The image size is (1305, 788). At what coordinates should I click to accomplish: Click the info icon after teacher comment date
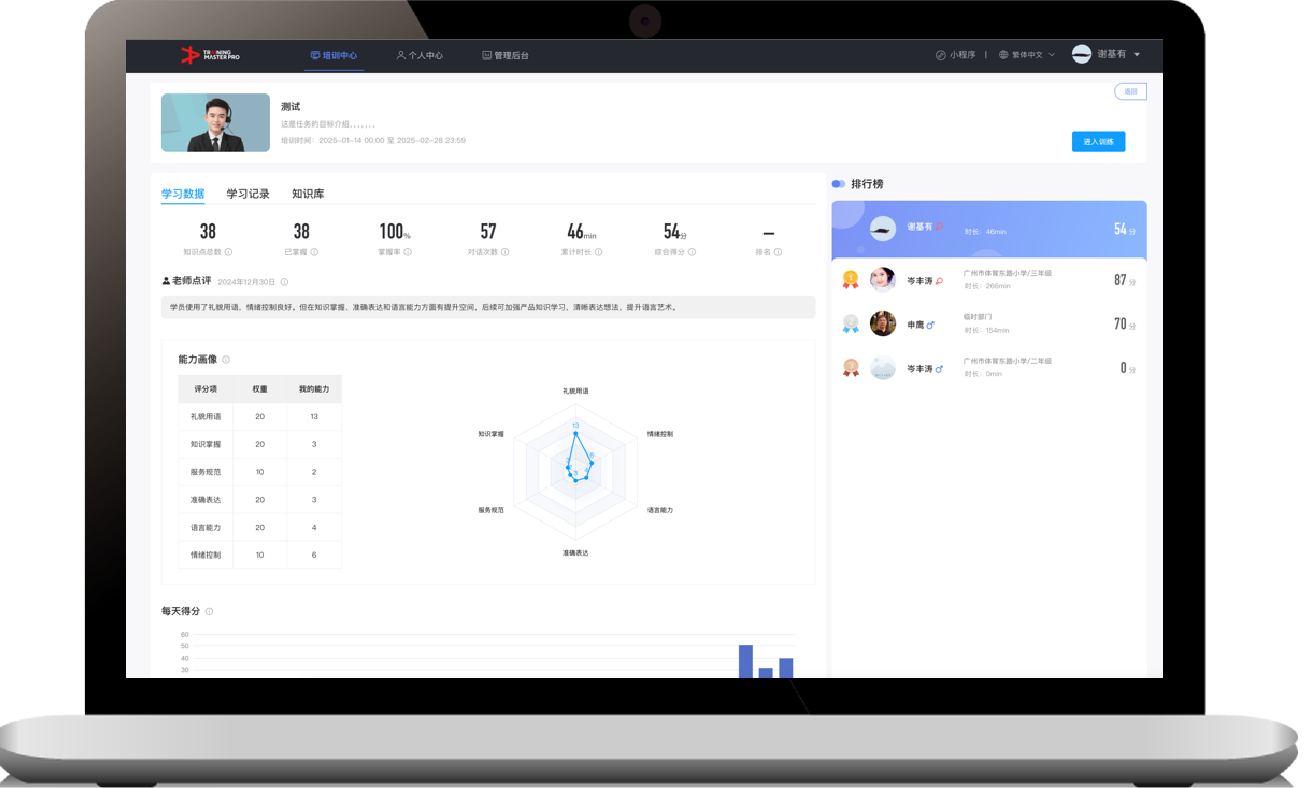tap(284, 282)
